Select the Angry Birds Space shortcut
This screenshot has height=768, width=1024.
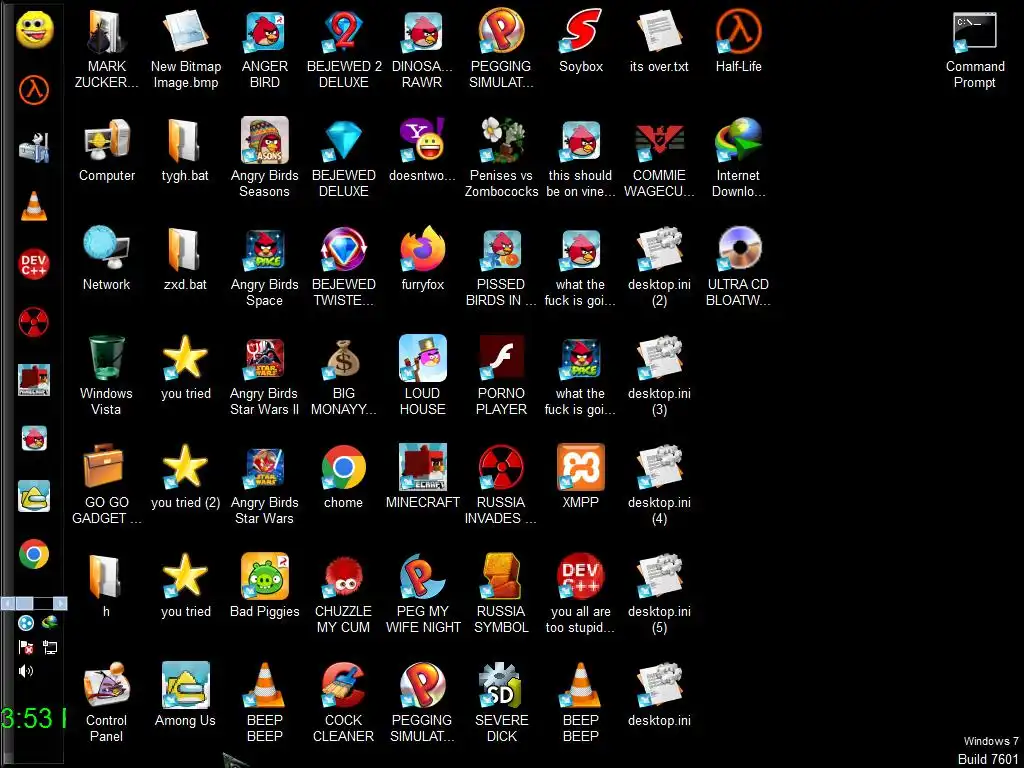[264, 267]
